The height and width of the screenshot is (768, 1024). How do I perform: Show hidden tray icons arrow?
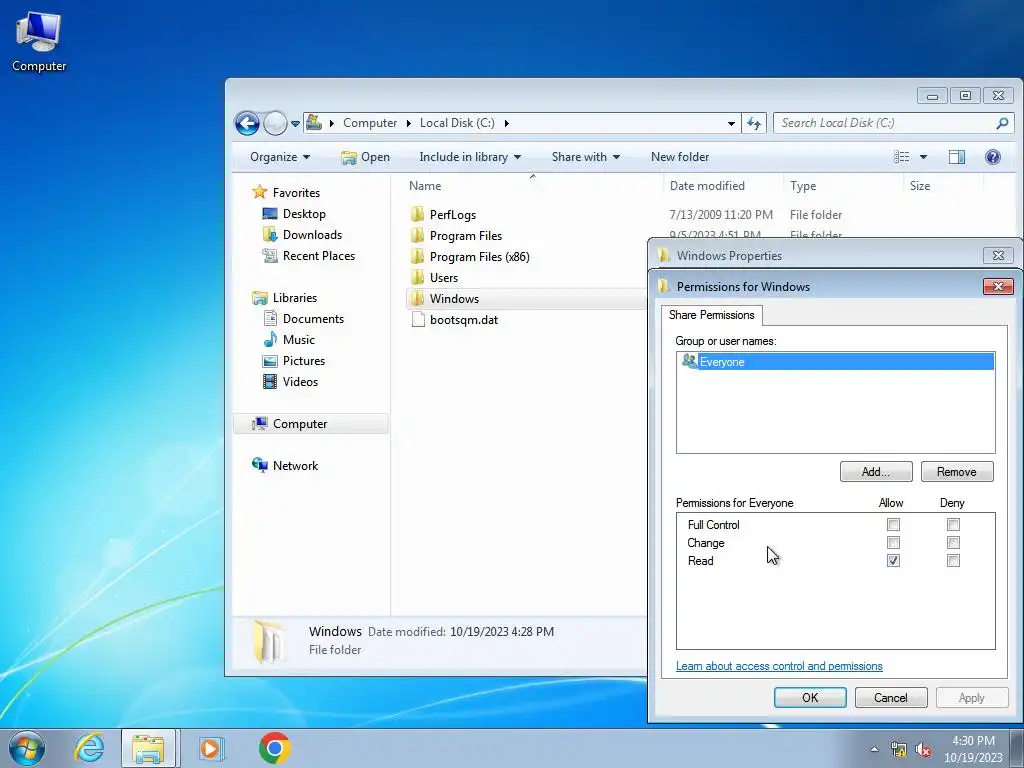(874, 749)
